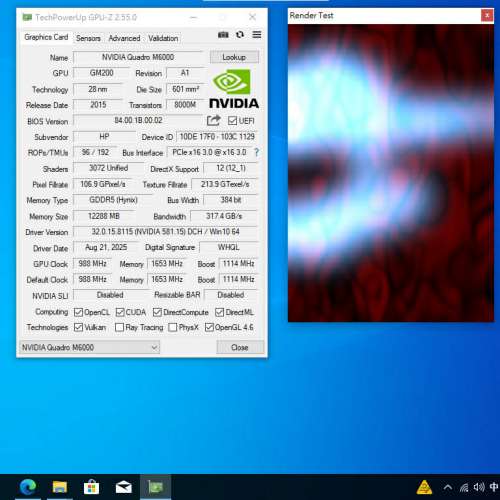Click the BIOS export share icon
The image size is (500, 500).
coord(213,120)
